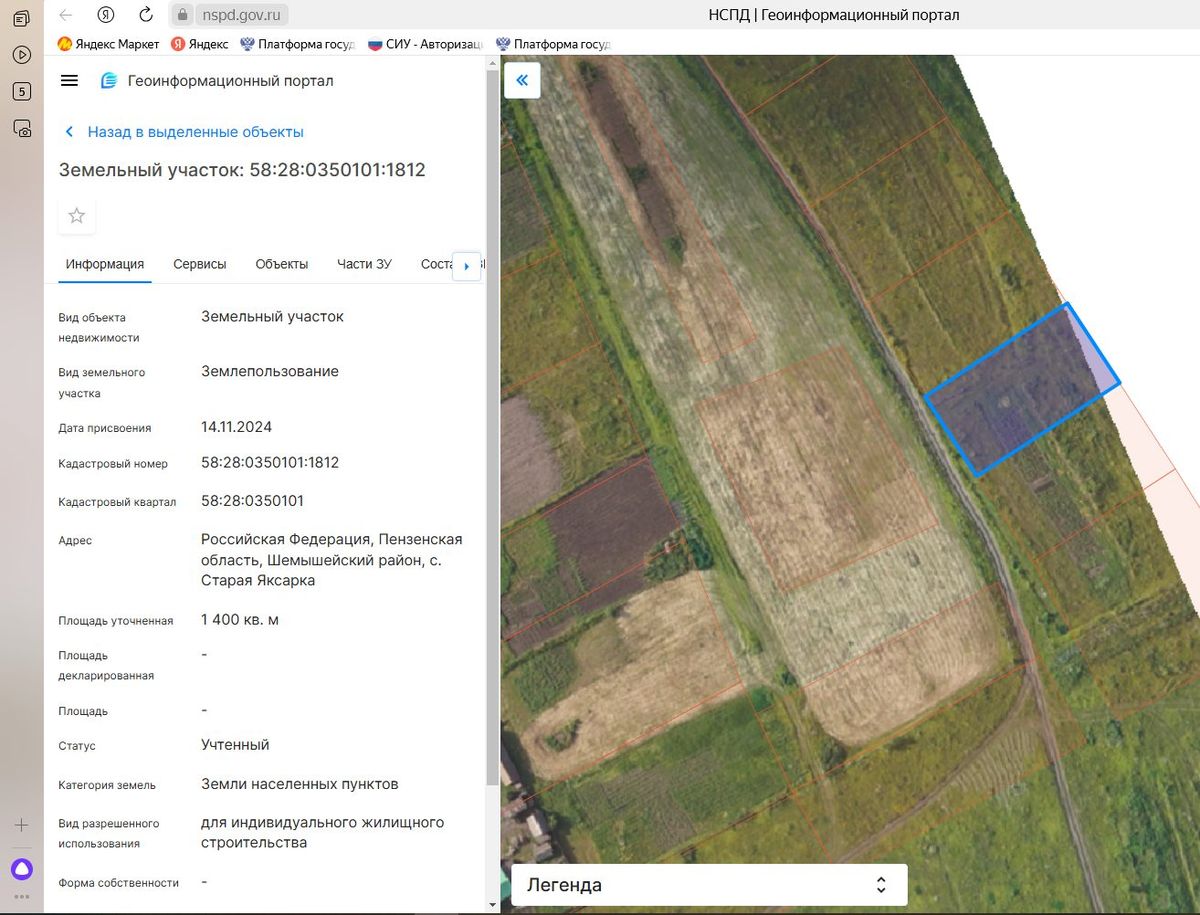
Task: Click the date value 14.11.2024
Action: tap(236, 427)
